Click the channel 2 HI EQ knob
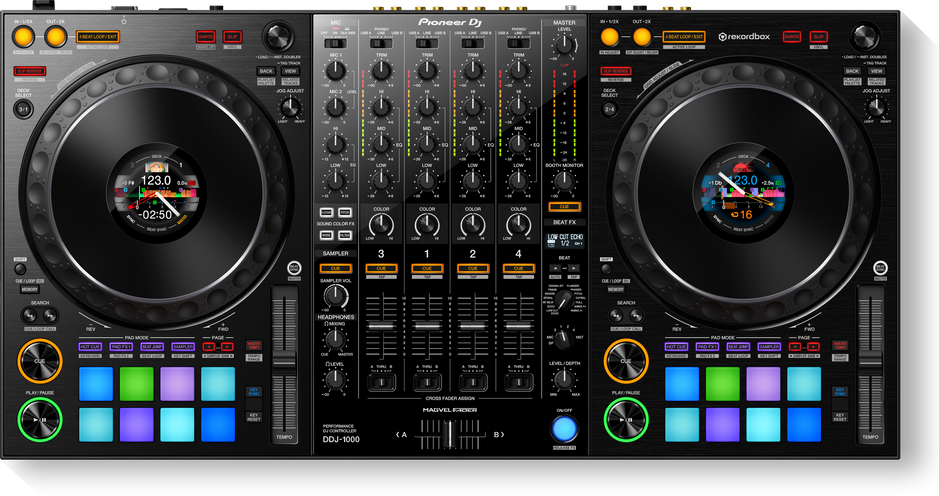 pos(472,107)
